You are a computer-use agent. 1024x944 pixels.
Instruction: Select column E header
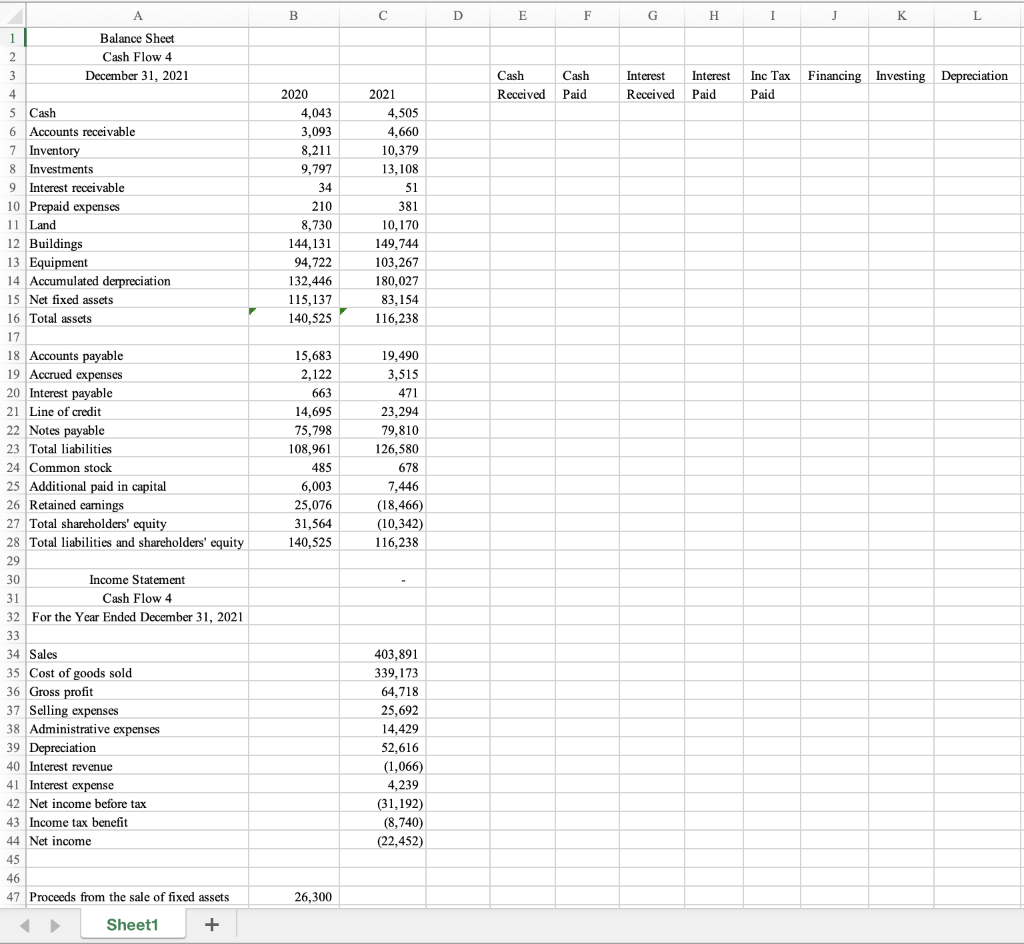click(522, 16)
